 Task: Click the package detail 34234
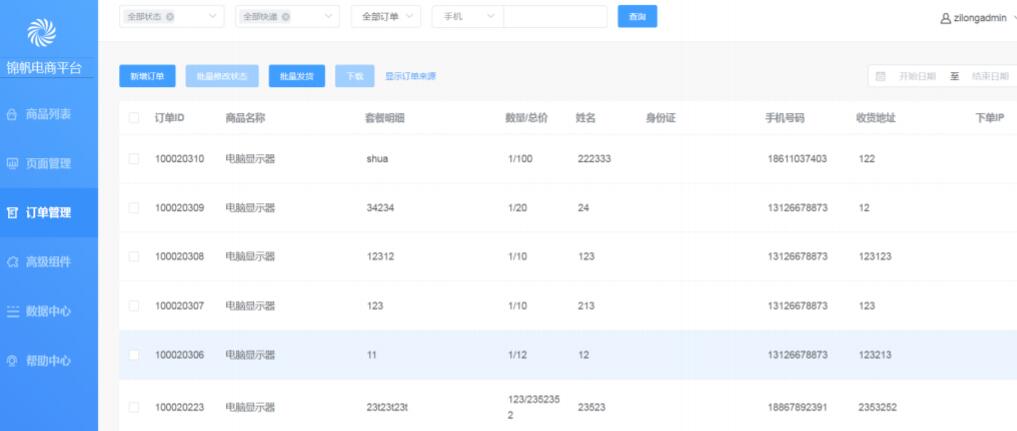tap(380, 208)
